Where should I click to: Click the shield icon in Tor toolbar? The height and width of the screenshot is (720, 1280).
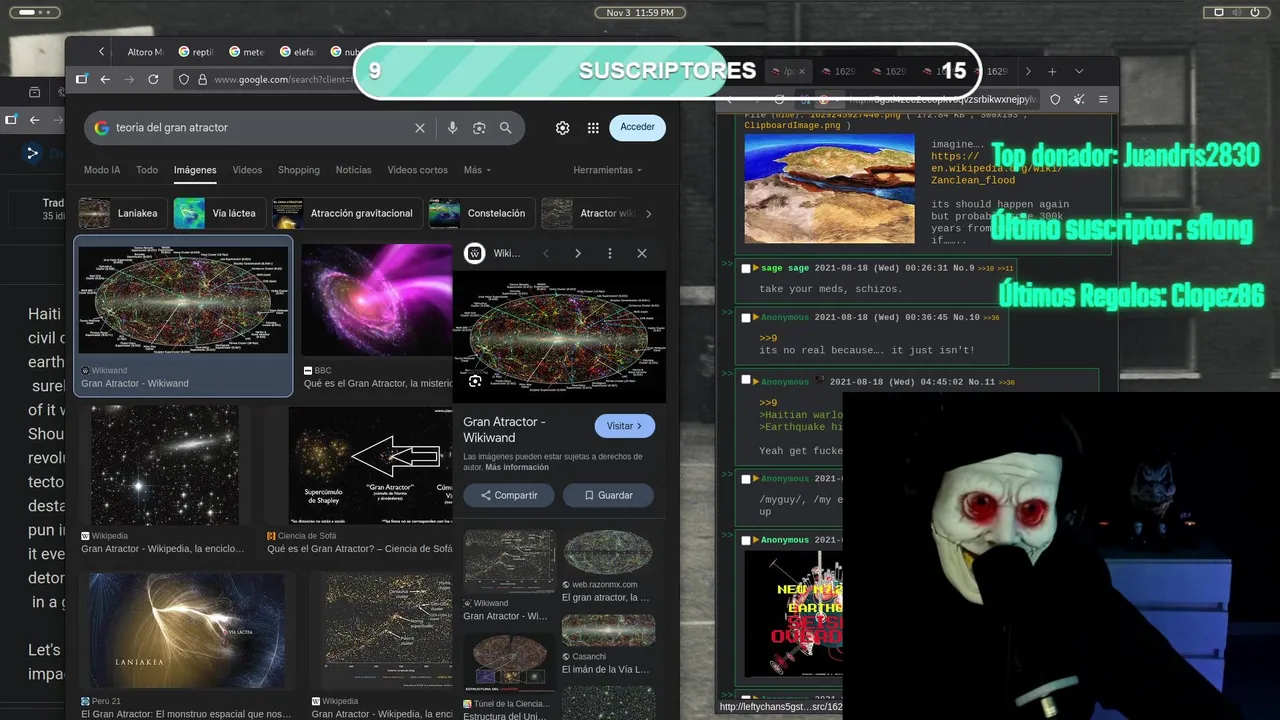click(1055, 99)
